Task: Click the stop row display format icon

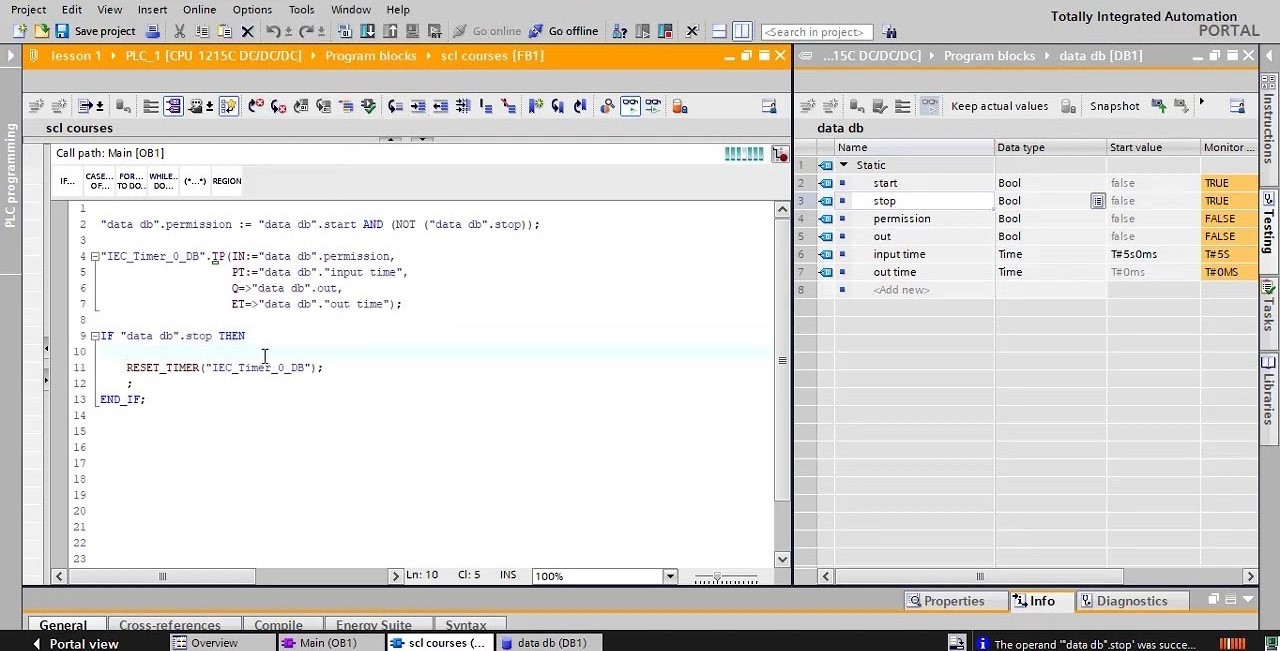Action: [x=1097, y=201]
